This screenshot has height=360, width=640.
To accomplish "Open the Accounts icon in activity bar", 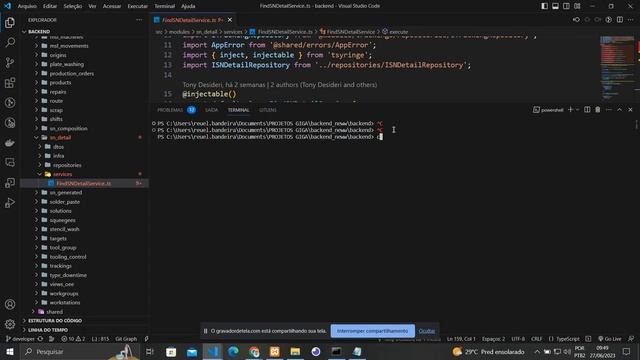I will pos(10,304).
